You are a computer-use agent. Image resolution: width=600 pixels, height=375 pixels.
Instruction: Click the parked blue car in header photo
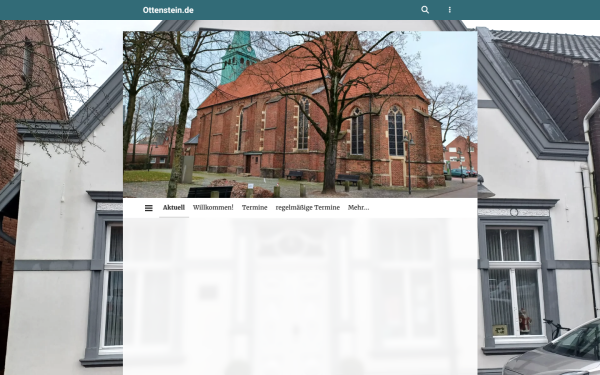[459, 173]
